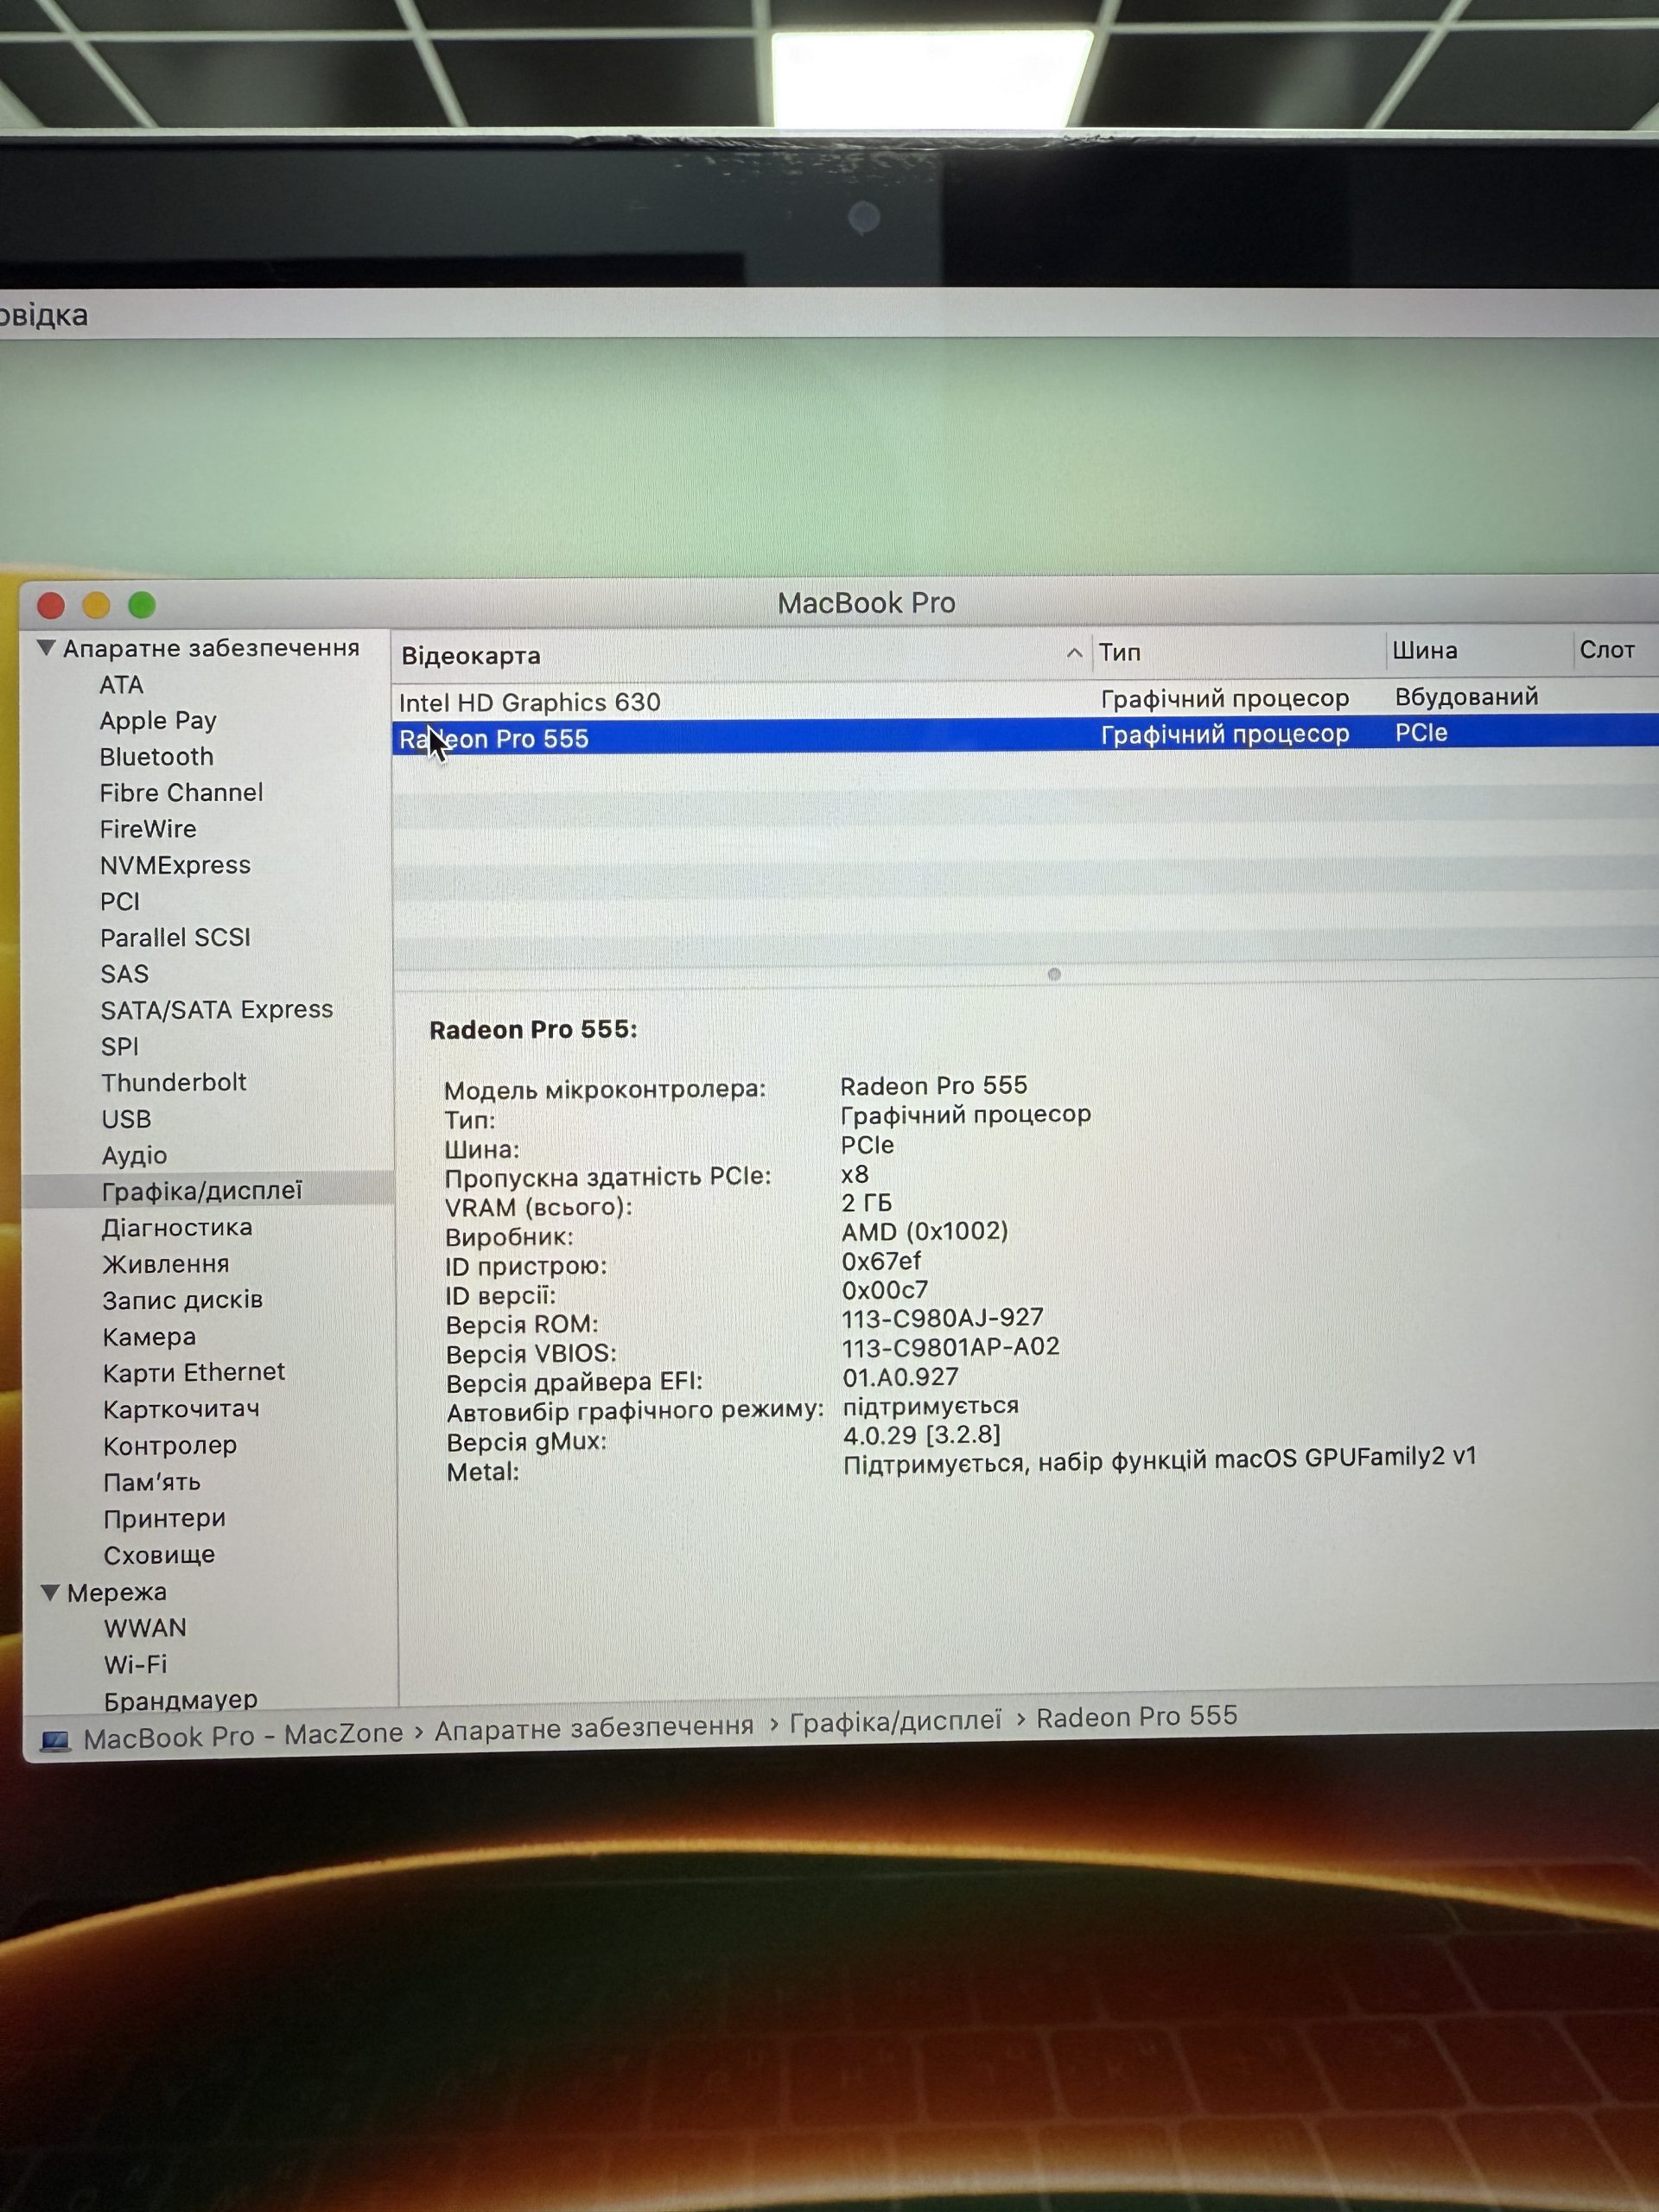
Task: Click the Radeon Pro 555 details heading
Action: (x=533, y=1030)
